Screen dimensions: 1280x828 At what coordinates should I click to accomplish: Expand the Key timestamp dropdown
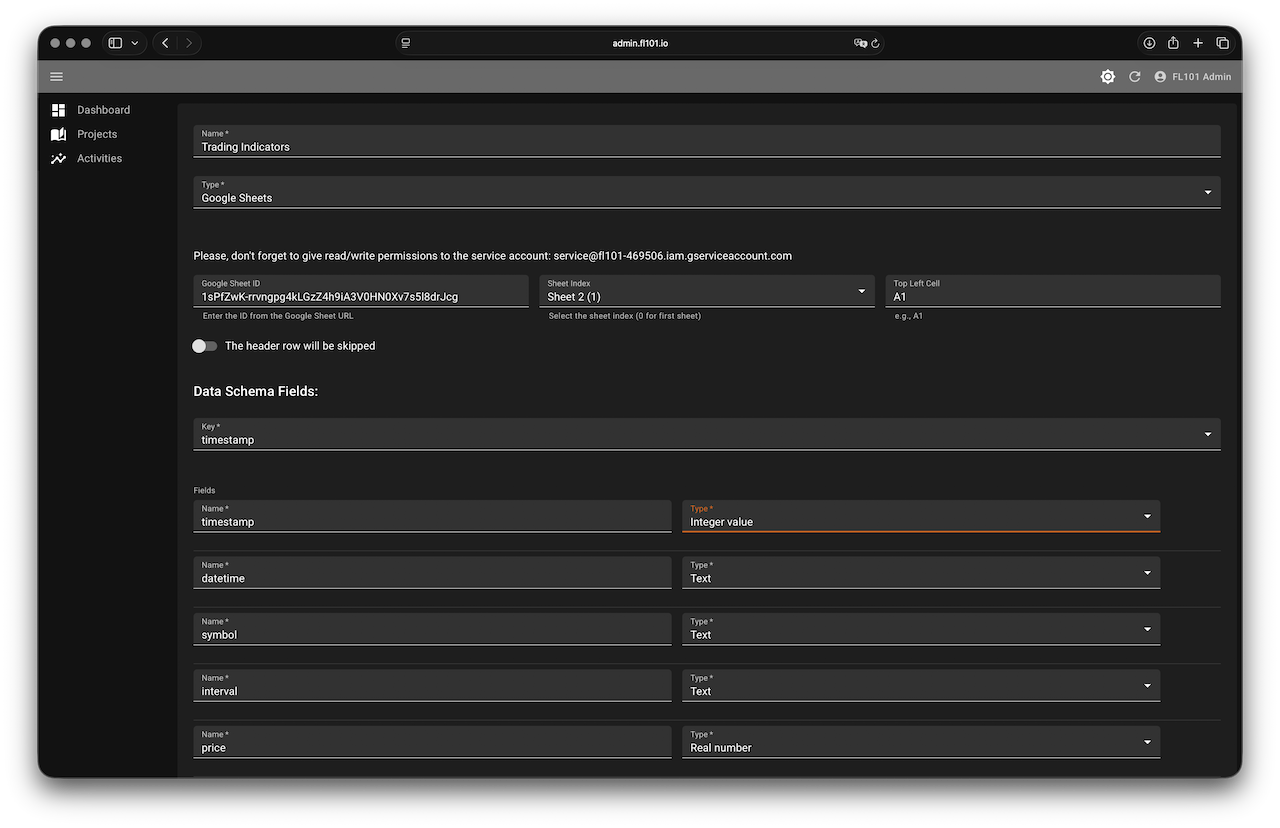click(1207, 434)
